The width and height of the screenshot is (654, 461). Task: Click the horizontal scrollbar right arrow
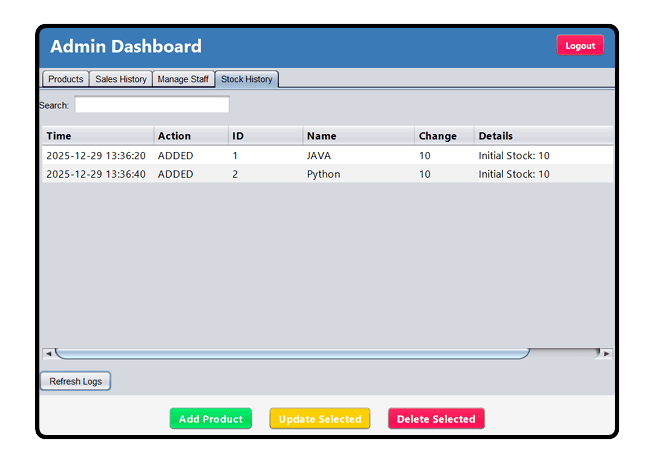click(606, 354)
